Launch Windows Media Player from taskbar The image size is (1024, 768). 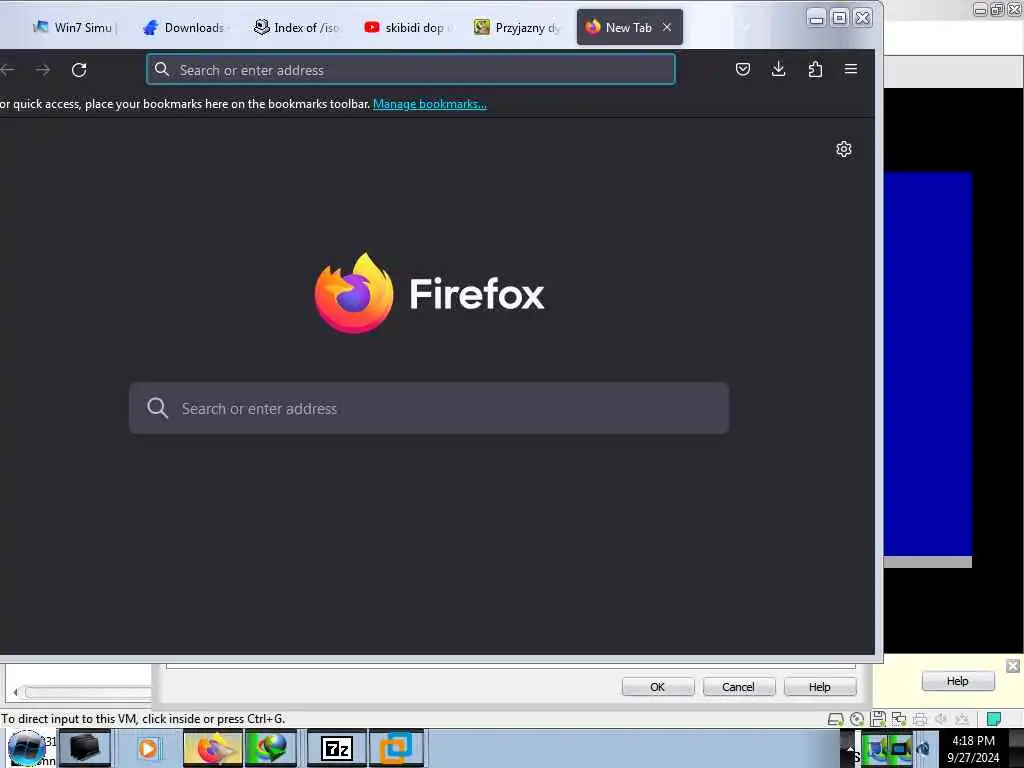coord(148,748)
